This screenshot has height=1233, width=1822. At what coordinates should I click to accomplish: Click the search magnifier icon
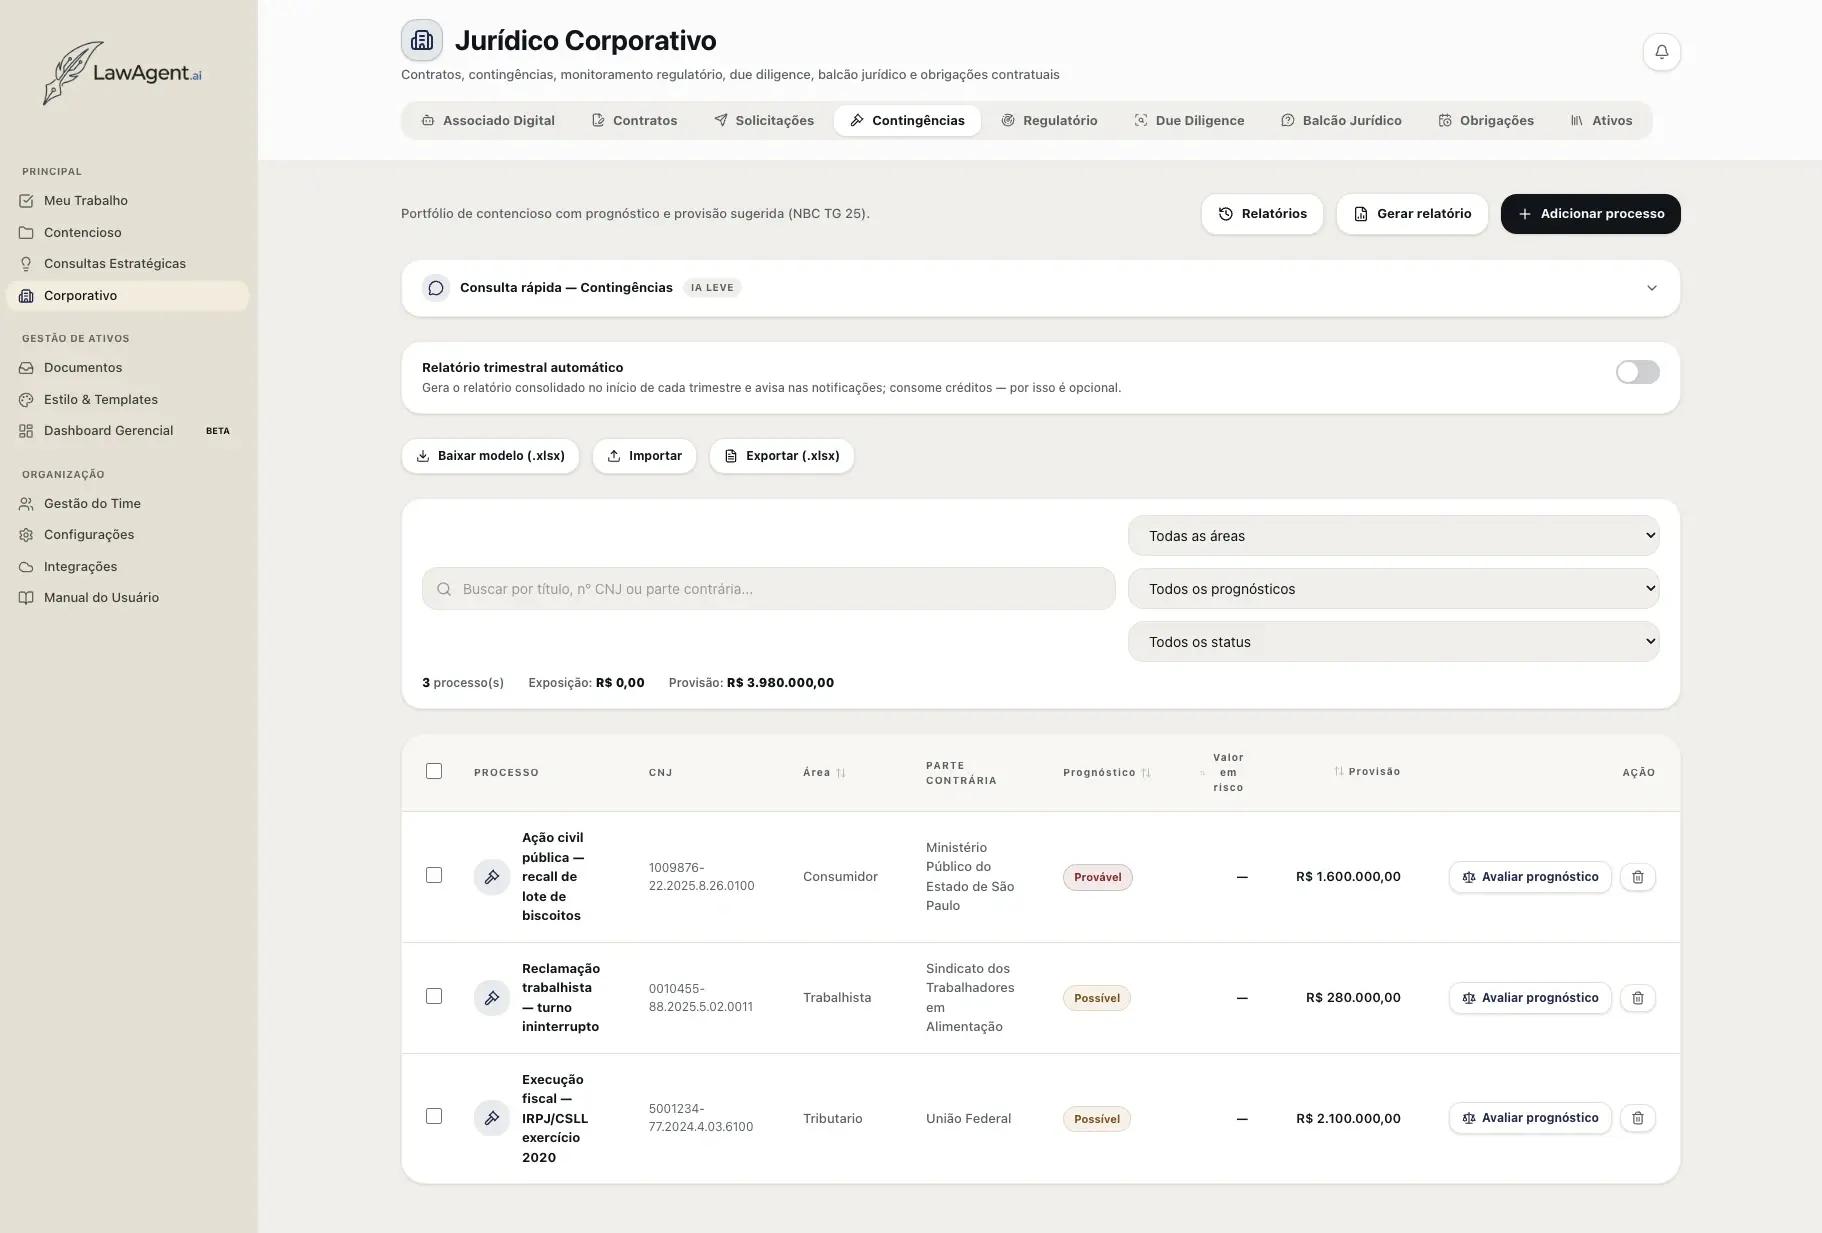(444, 589)
